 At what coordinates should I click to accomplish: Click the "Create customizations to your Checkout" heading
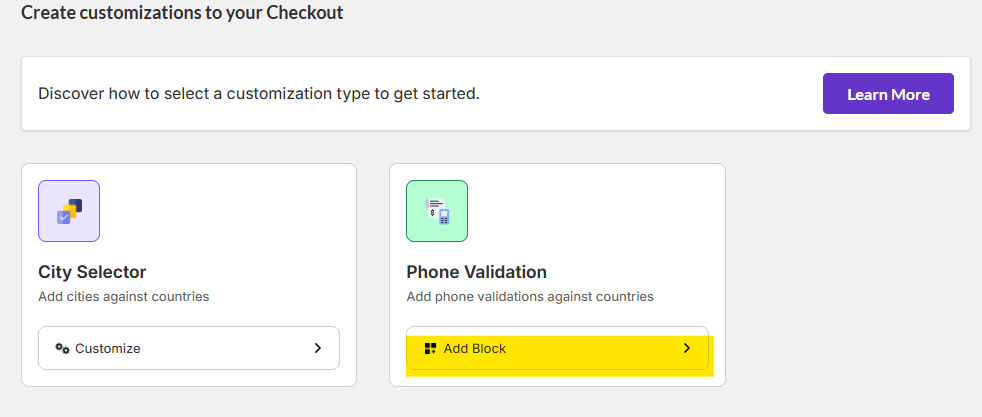click(x=182, y=13)
